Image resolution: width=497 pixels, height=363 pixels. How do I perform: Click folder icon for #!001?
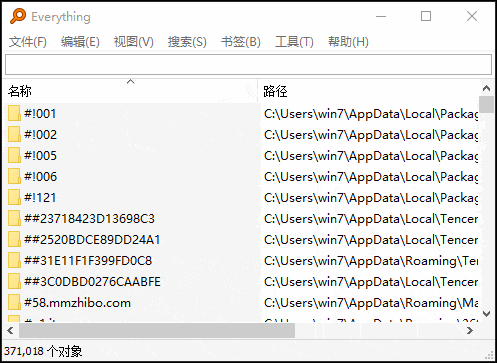click(14, 113)
